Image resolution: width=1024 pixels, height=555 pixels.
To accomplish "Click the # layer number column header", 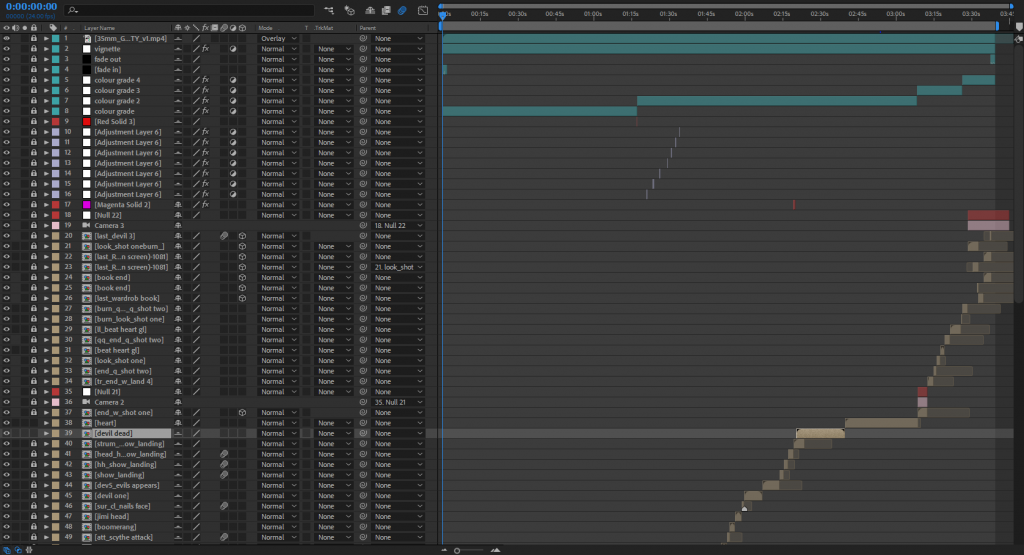I will pos(65,28).
